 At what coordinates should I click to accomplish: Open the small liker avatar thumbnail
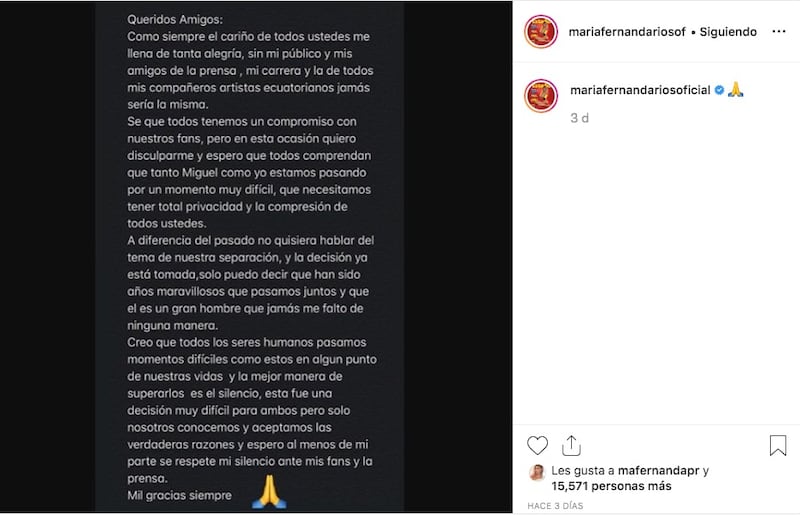click(x=537, y=473)
